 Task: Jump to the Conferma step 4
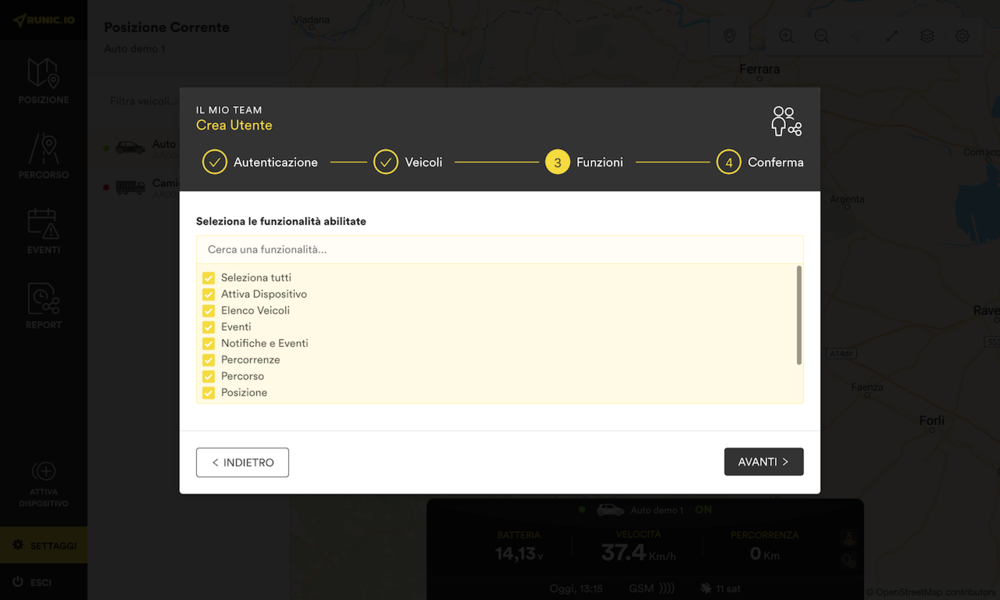point(729,162)
